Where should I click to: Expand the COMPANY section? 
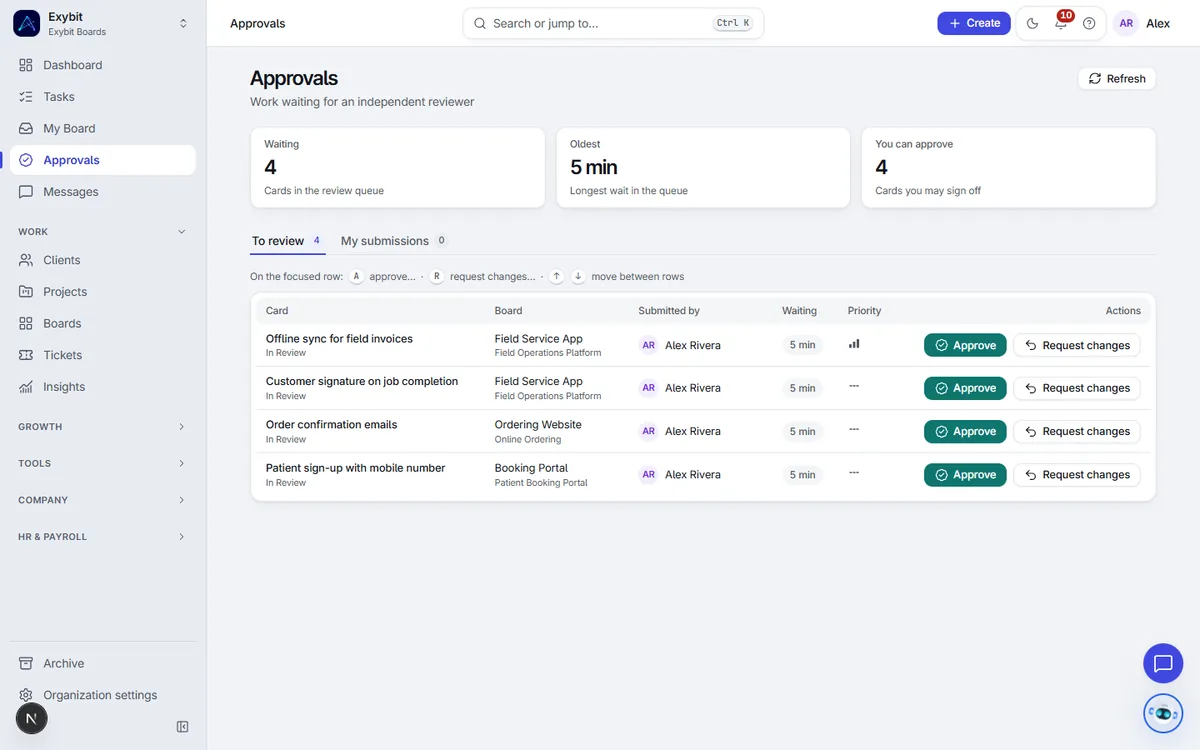pos(103,500)
